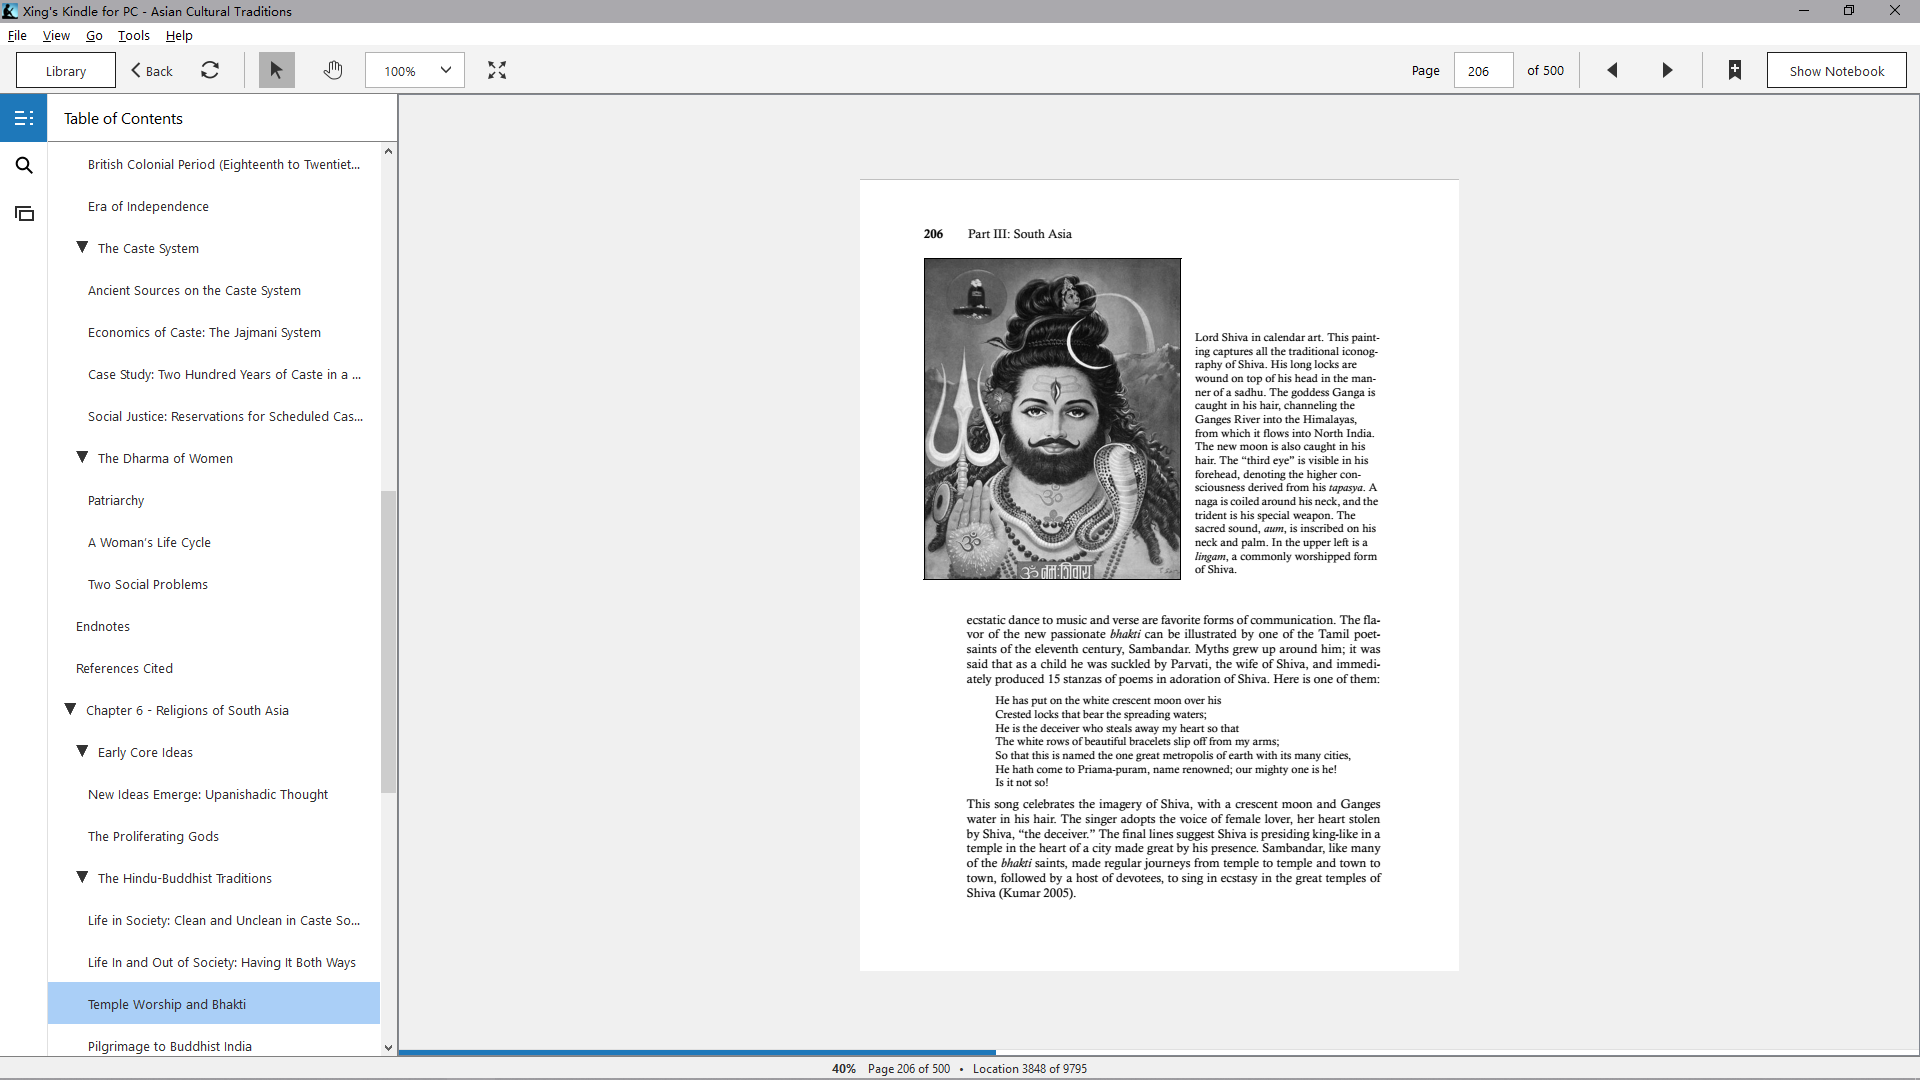Screen dimensions: 1920x1080
Task: Go to The Proliferating Gods entry
Action: 153,836
